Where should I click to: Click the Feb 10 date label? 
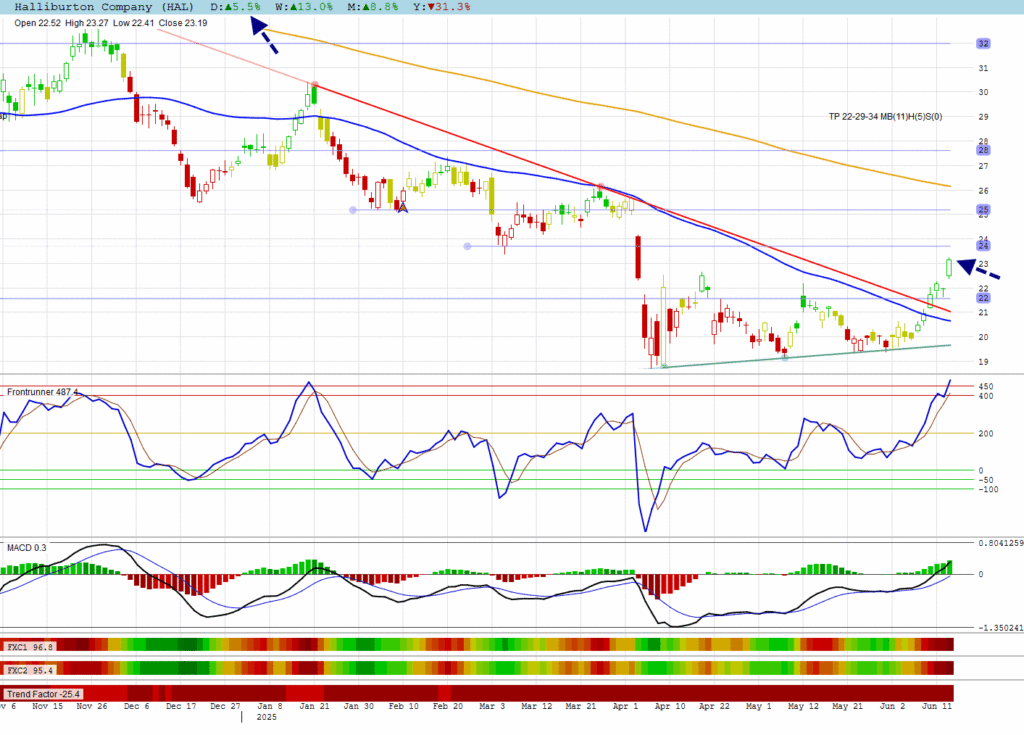pos(404,706)
